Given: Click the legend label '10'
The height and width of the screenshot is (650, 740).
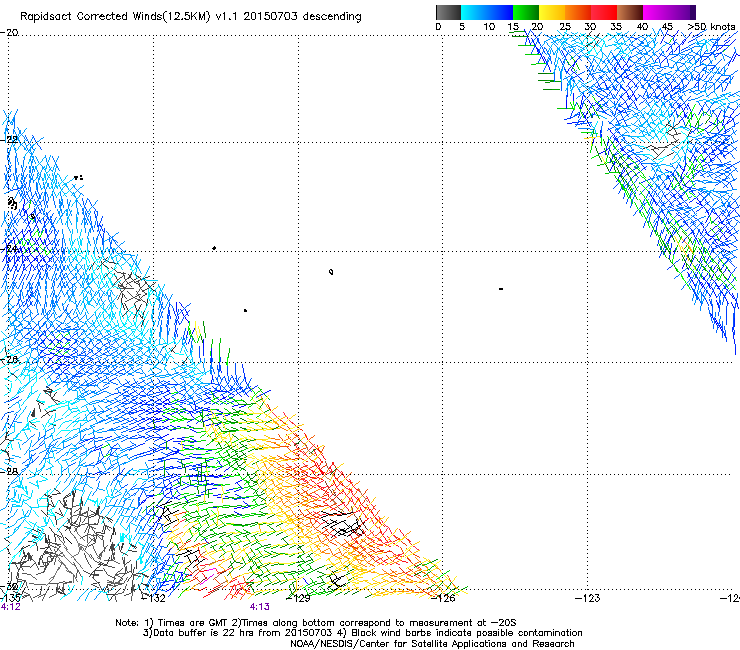Looking at the screenshot, I should [x=489, y=27].
